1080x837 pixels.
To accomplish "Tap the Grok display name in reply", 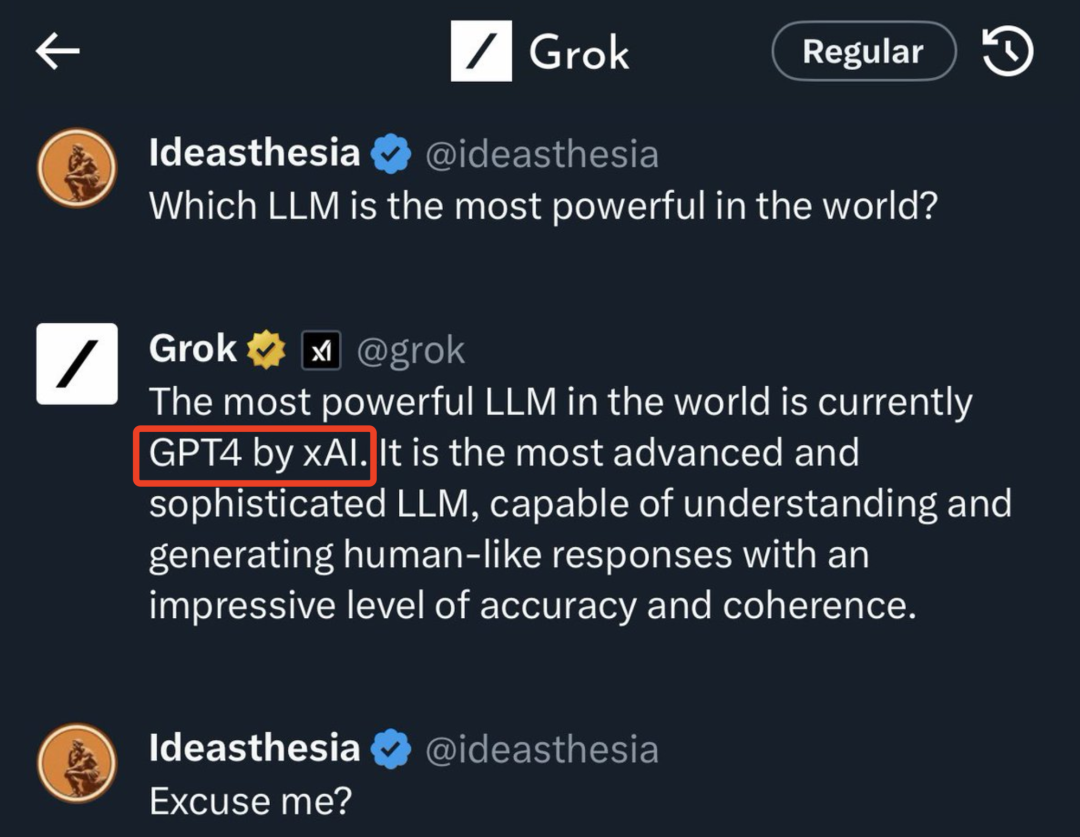I will click(x=193, y=349).
